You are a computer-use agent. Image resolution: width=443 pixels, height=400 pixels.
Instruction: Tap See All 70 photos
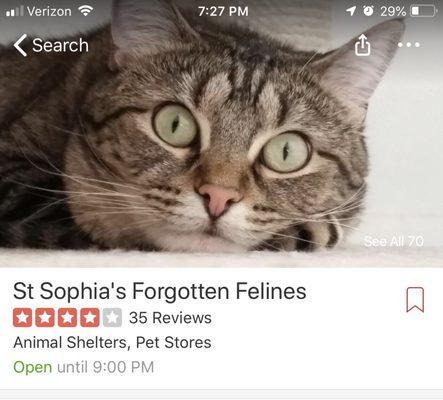[394, 241]
